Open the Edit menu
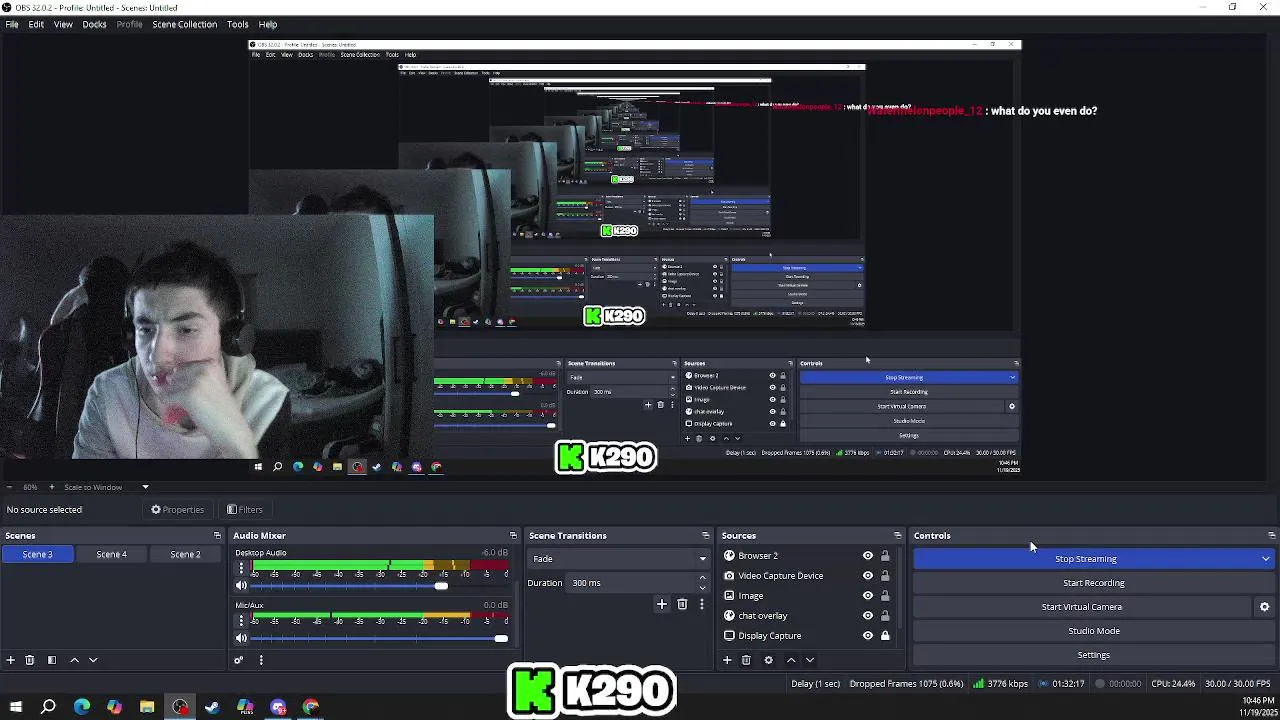The image size is (1280, 720). tap(36, 24)
